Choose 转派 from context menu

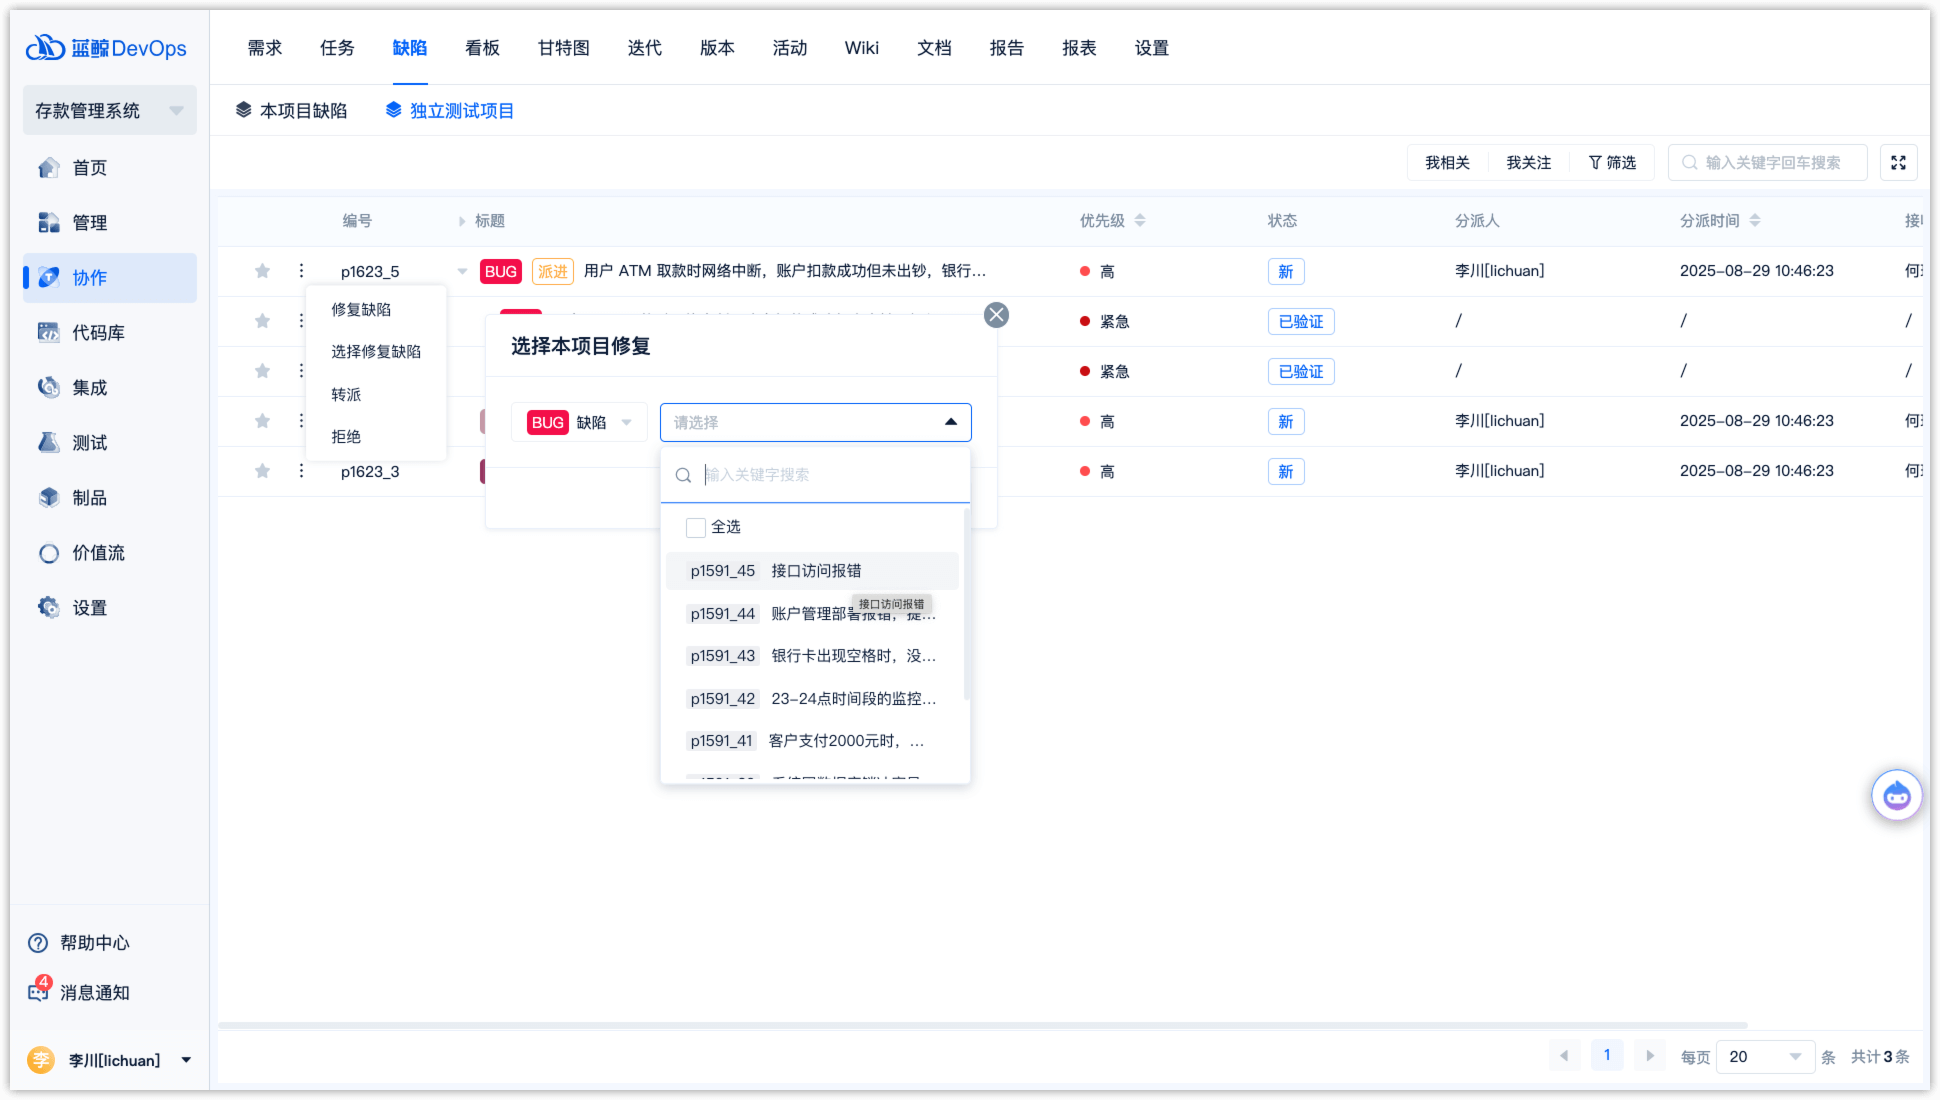(346, 395)
